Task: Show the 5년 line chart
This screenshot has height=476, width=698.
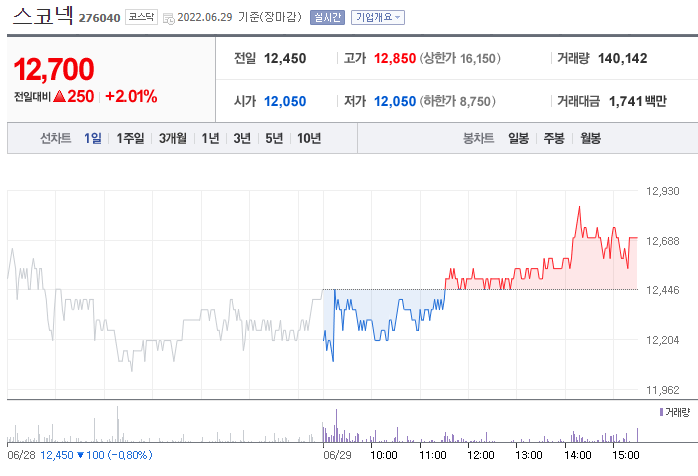Action: pos(274,138)
